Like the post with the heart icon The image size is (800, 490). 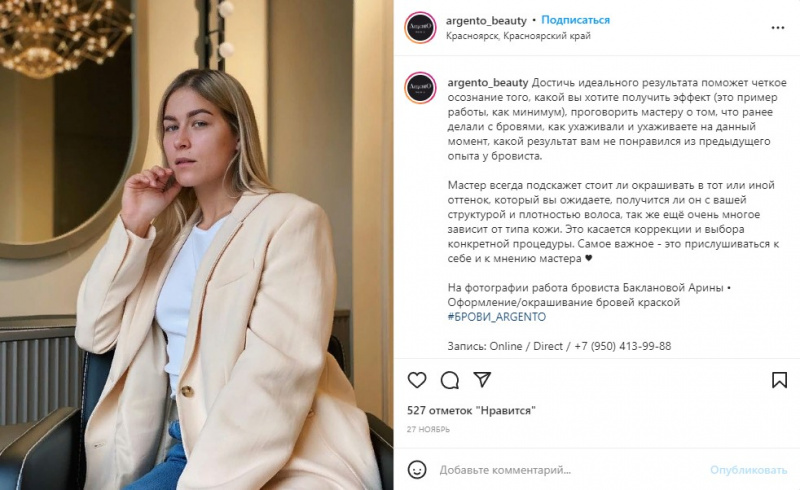(x=417, y=380)
